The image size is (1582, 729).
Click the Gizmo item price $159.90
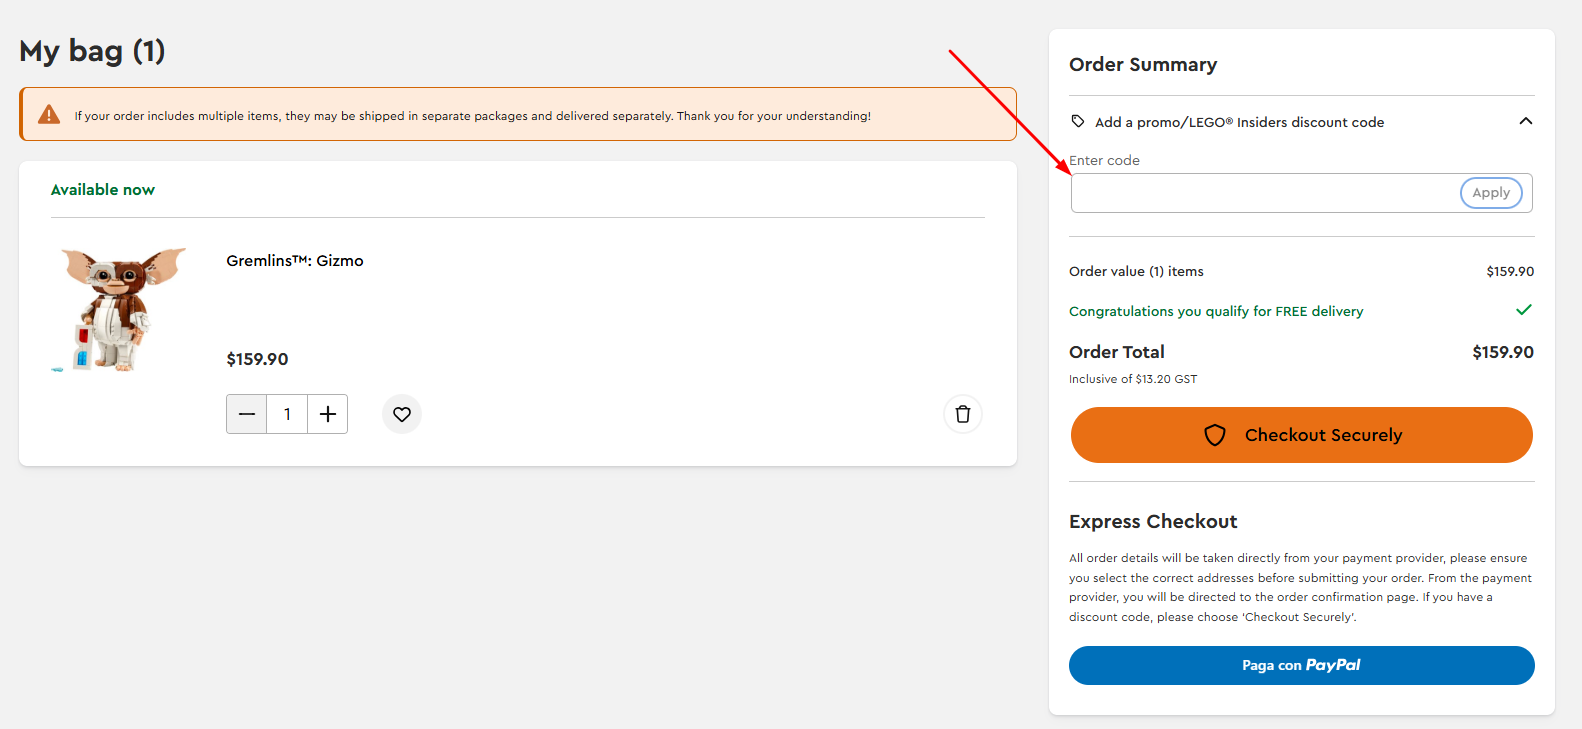(x=257, y=359)
